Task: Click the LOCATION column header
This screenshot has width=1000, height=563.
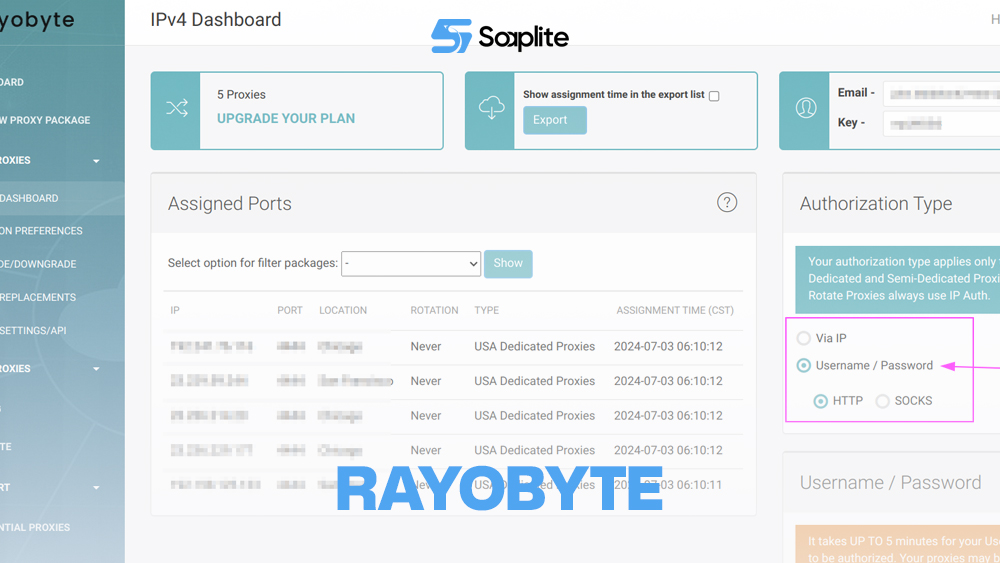Action: (x=343, y=311)
